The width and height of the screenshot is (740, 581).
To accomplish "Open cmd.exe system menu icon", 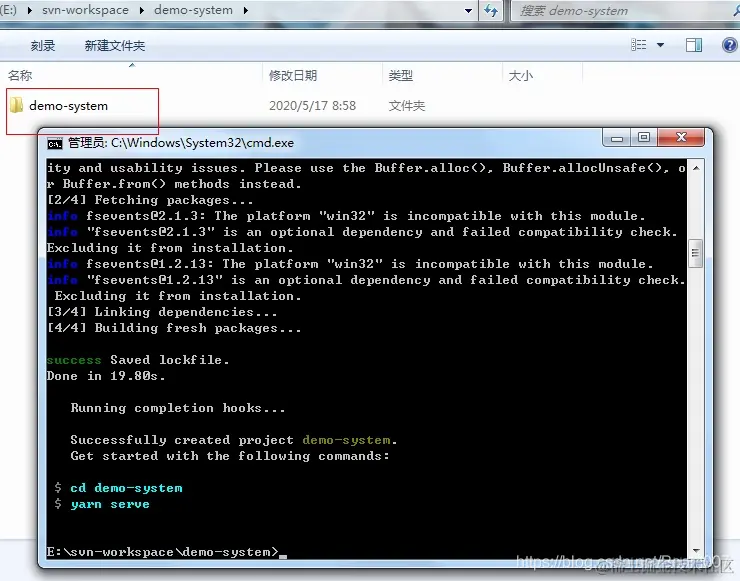I will (55, 143).
